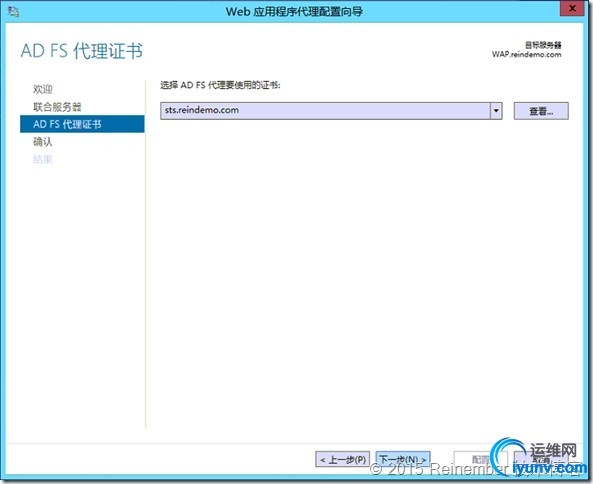This screenshot has height=484, width=593.
Task: Go to the 欢迎 step
Action: 43,89
